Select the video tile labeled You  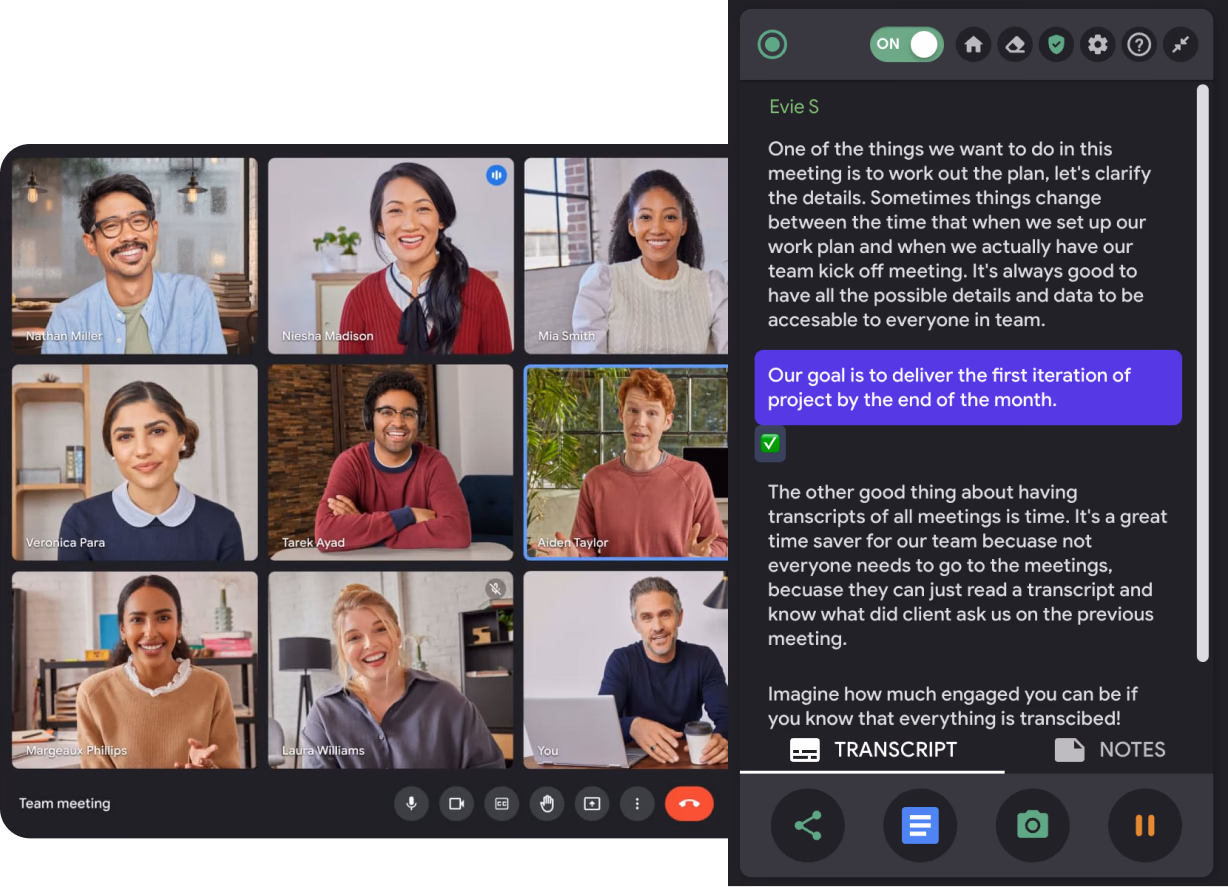(x=626, y=670)
